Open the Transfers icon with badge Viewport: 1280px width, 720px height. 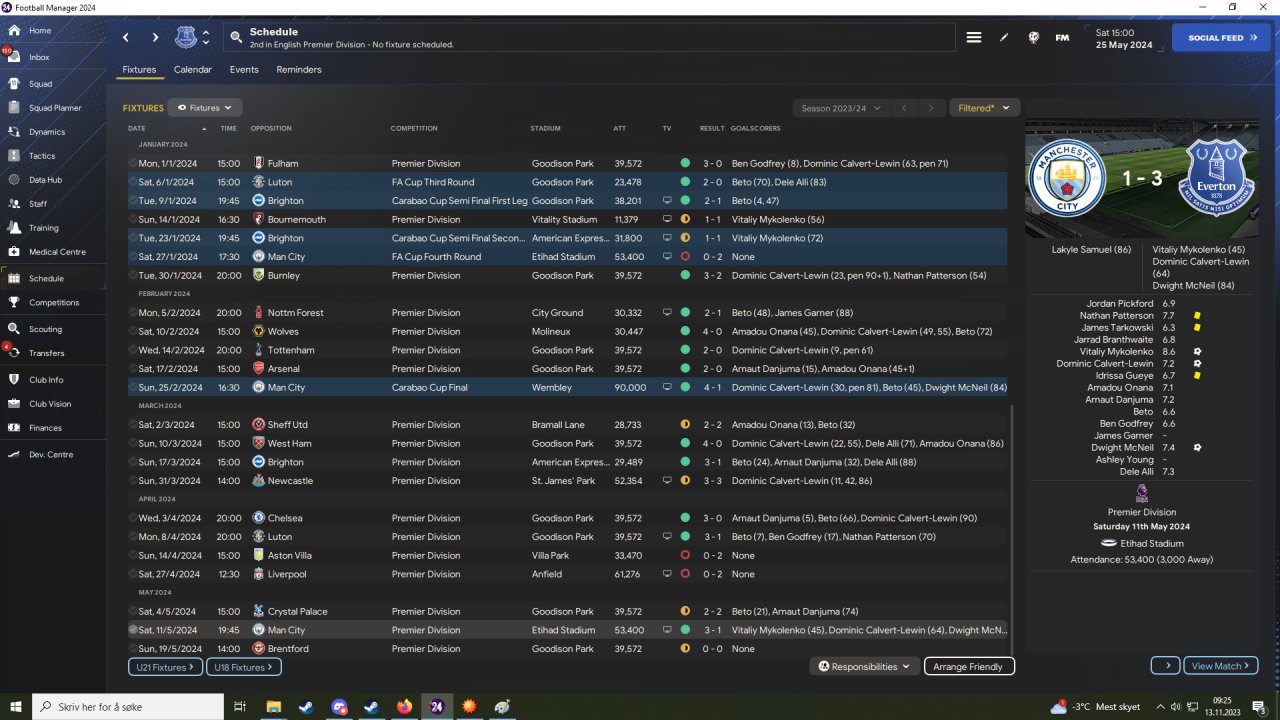14,353
